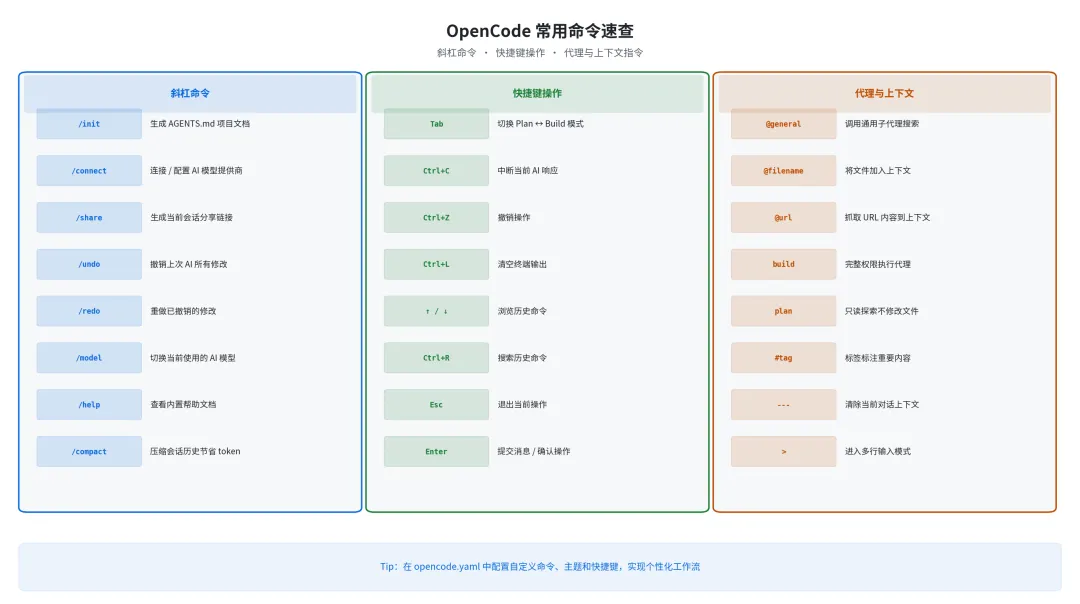
Task: Click the build agent chip
Action: coord(783,264)
